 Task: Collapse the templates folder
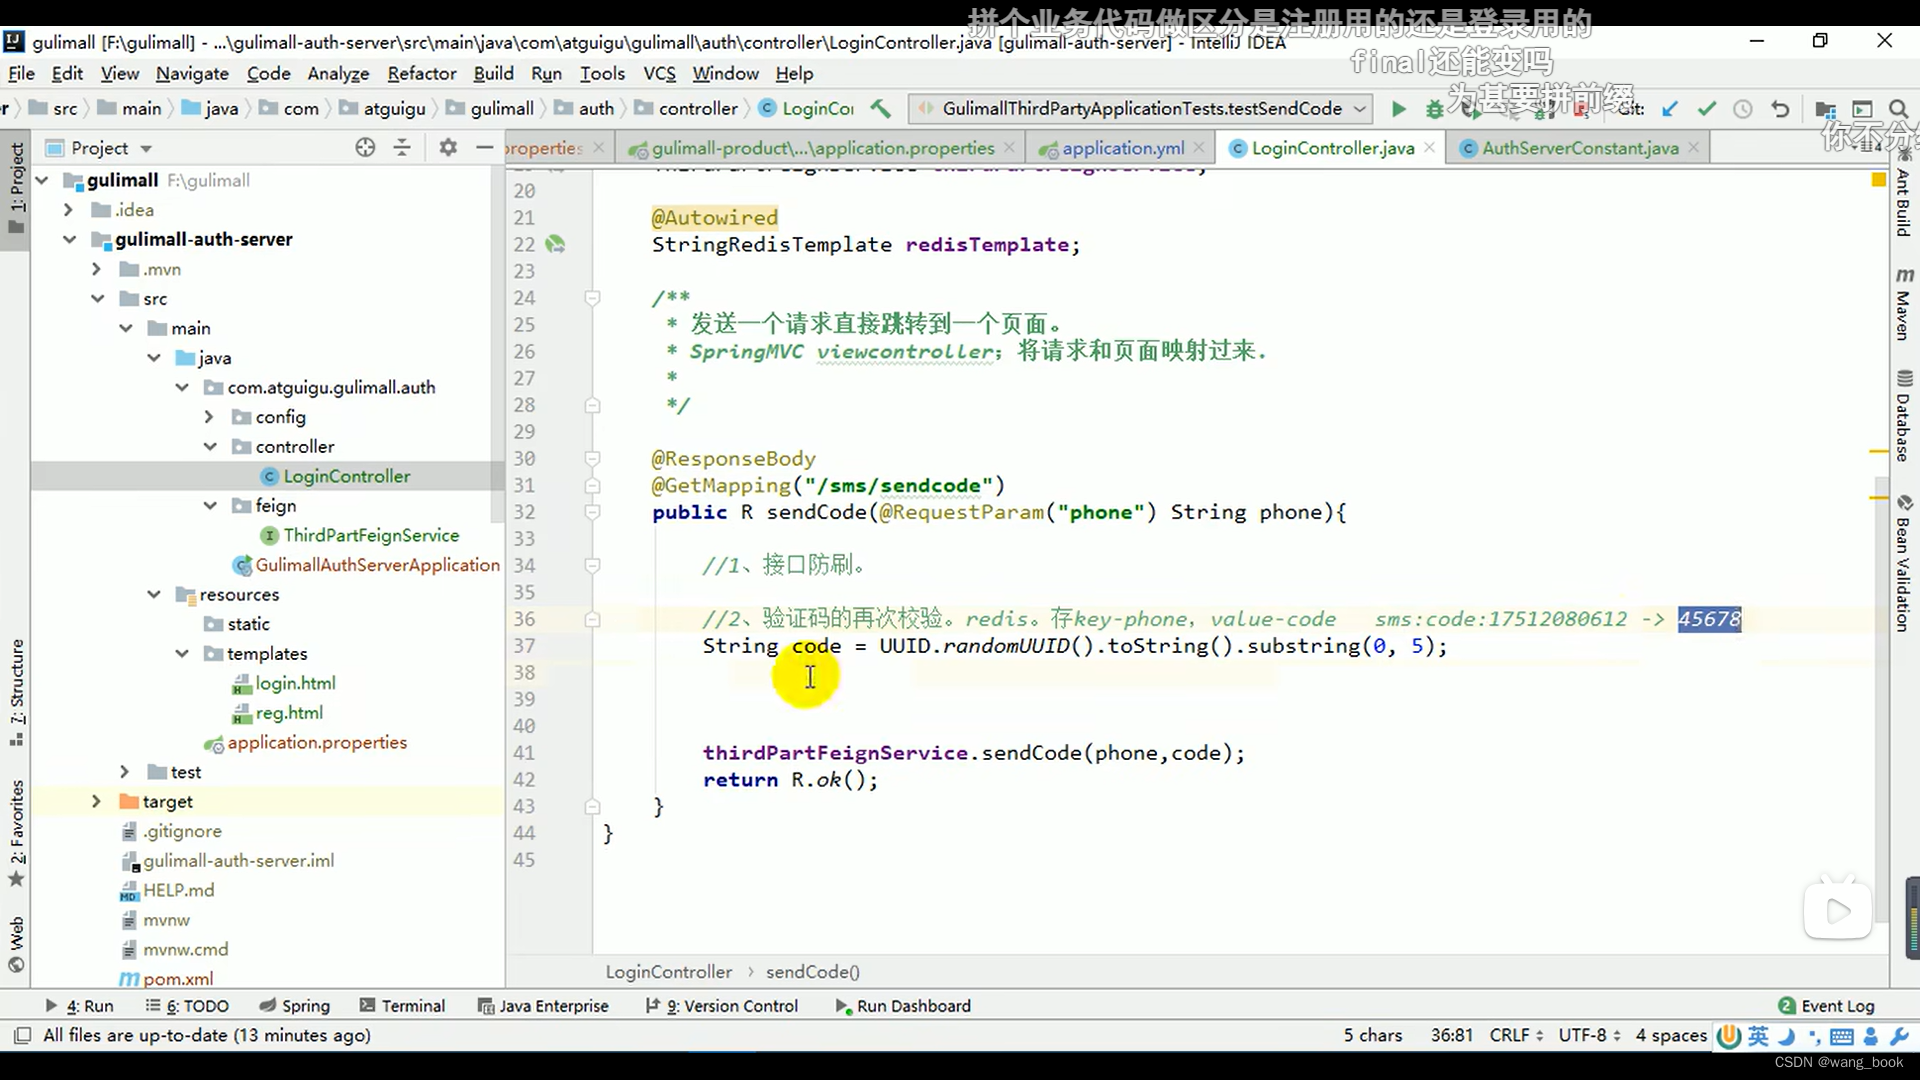pos(182,654)
